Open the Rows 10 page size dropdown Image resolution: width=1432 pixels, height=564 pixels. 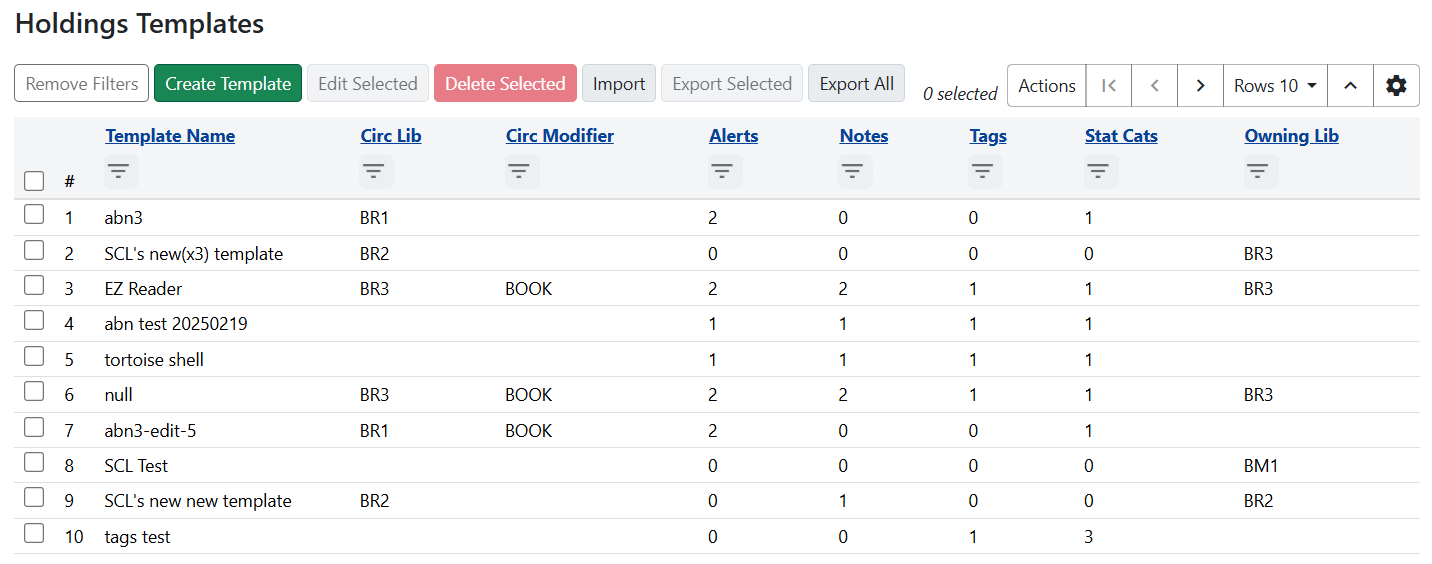[1274, 86]
